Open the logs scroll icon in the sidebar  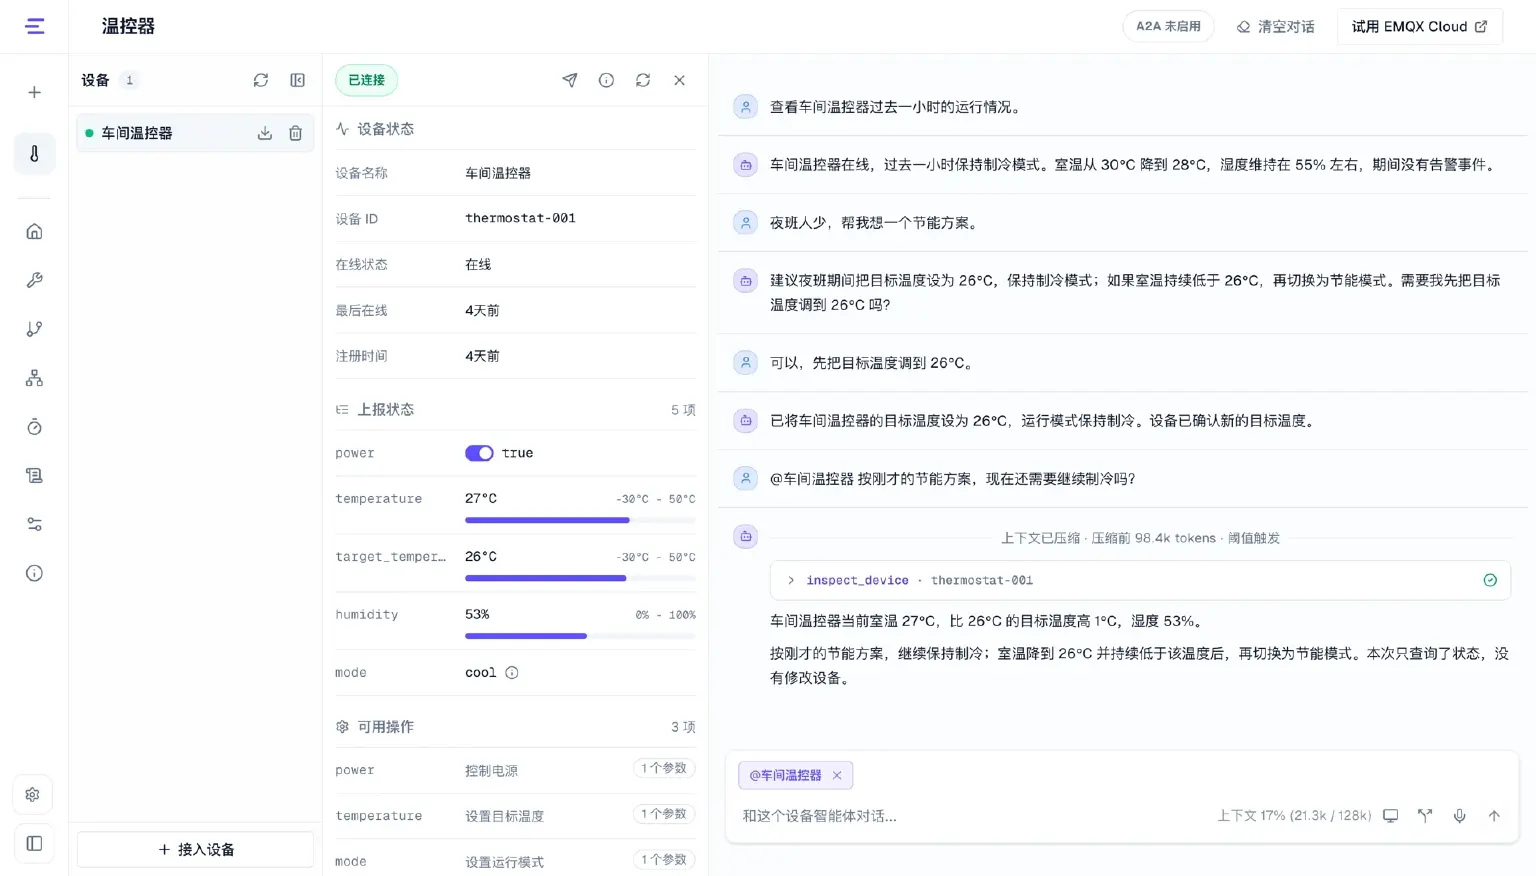coord(34,476)
